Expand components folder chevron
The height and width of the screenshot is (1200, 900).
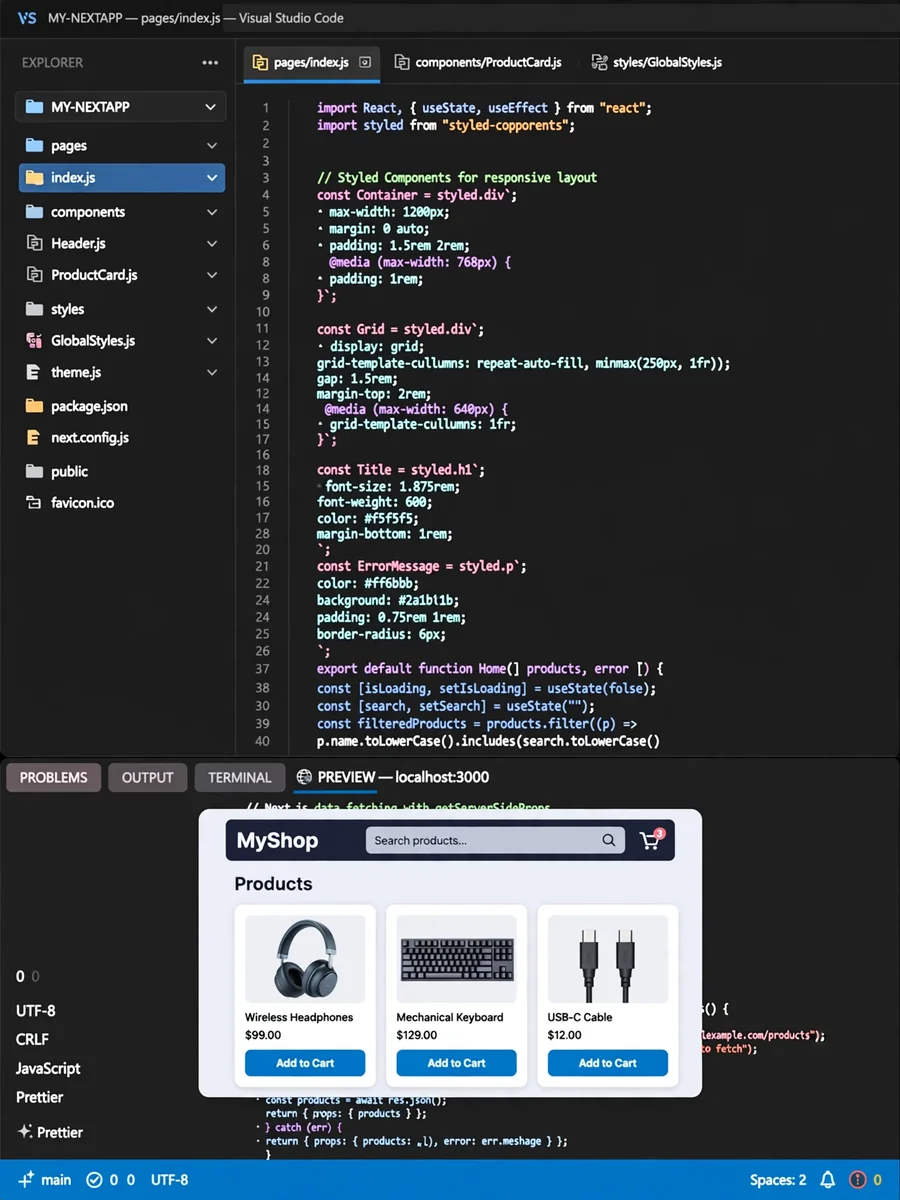point(212,212)
